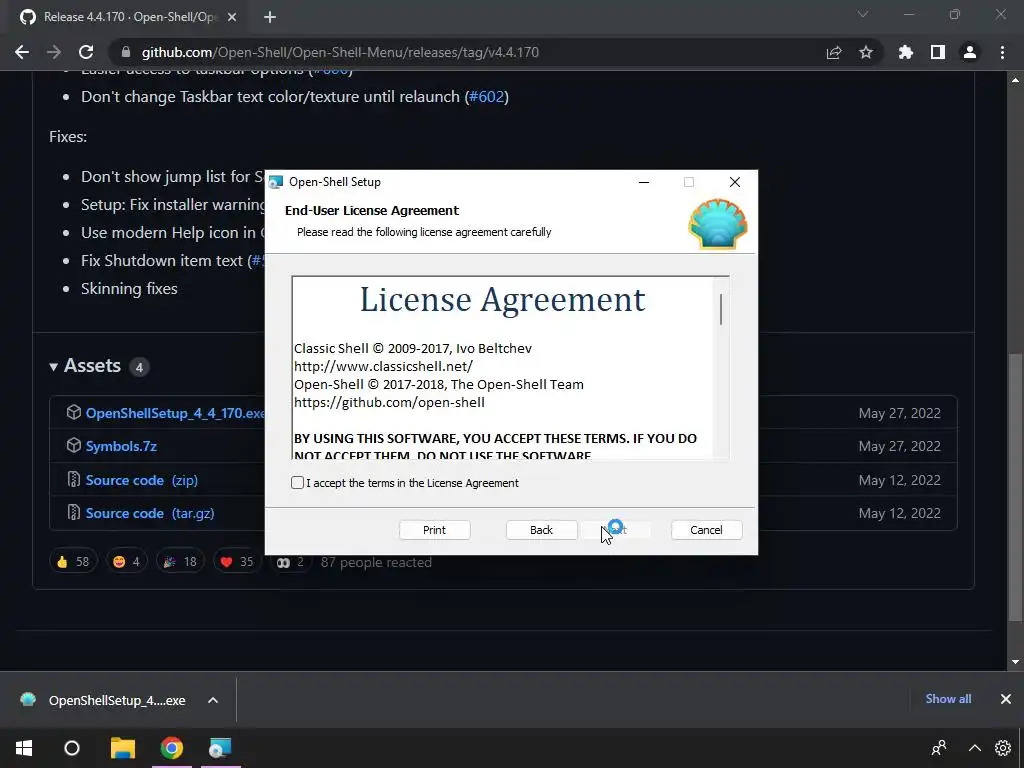Open File Explorer from taskbar
The width and height of the screenshot is (1024, 768).
pos(122,748)
